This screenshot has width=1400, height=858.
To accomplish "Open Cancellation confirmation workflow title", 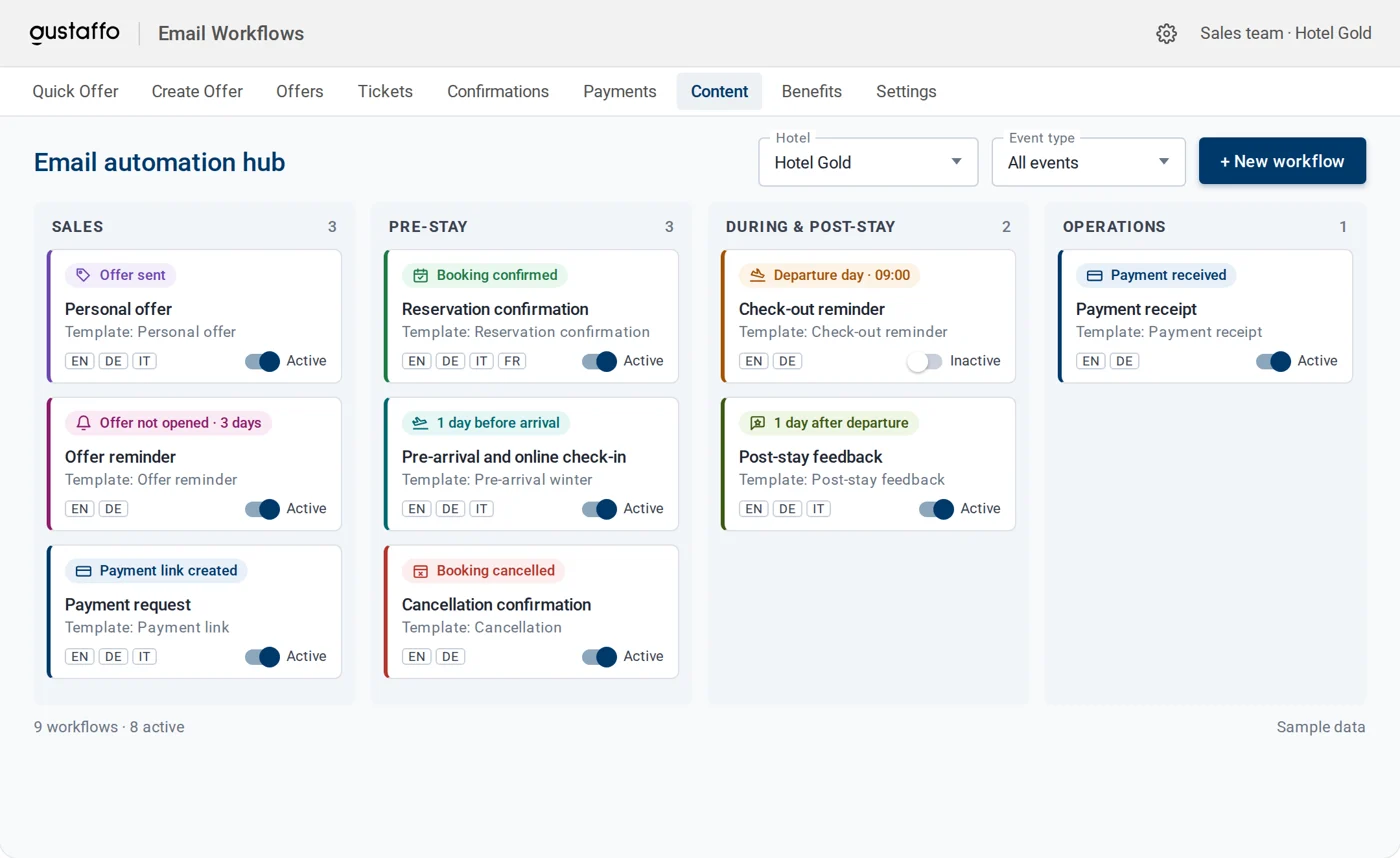I will (x=496, y=605).
